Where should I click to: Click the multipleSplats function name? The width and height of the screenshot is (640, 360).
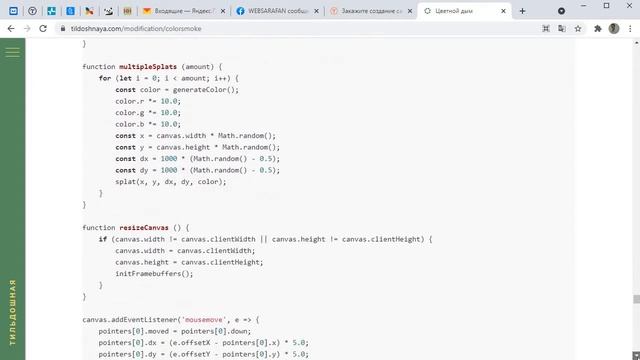pos(148,67)
